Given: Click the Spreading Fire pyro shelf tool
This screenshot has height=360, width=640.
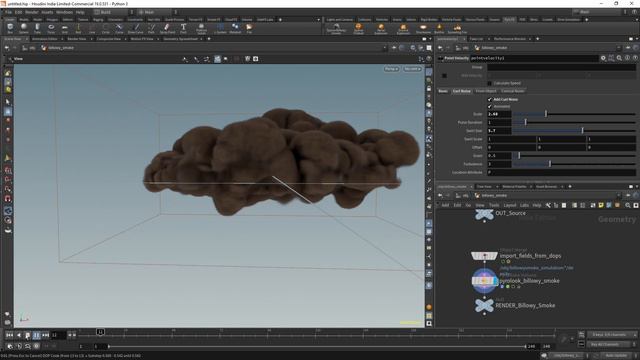Looking at the screenshot, I should click(x=457, y=29).
